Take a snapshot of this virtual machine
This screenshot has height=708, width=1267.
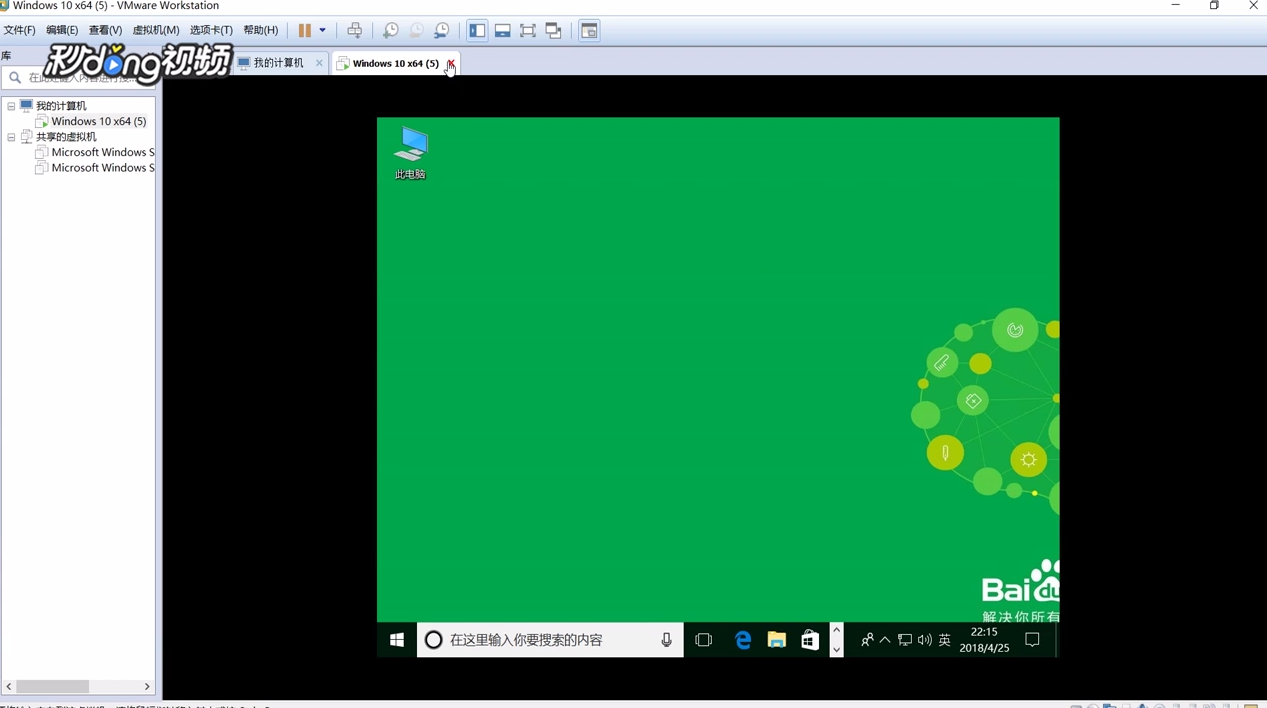coord(391,31)
